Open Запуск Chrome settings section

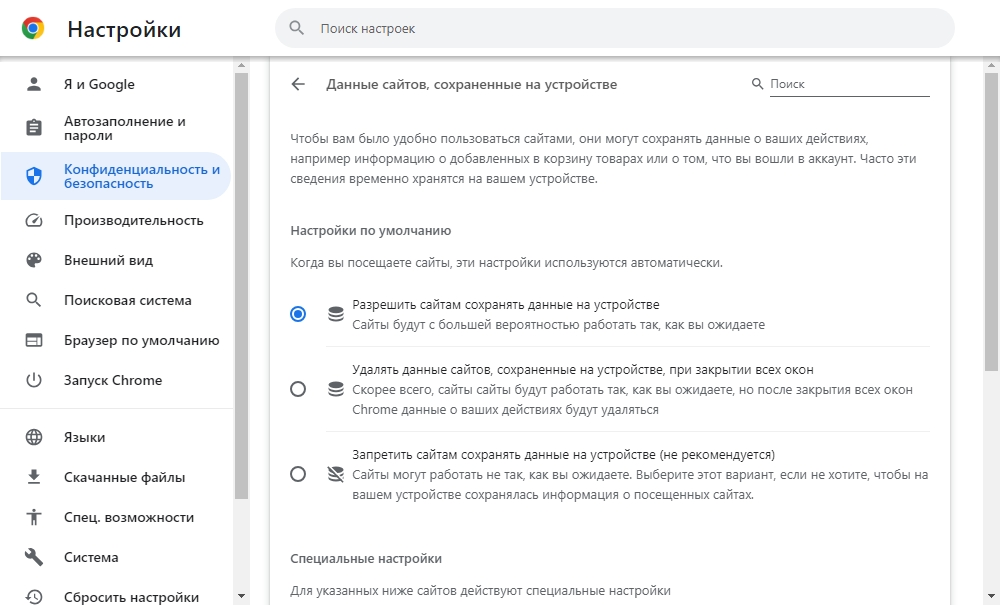pyautogui.click(x=115, y=380)
